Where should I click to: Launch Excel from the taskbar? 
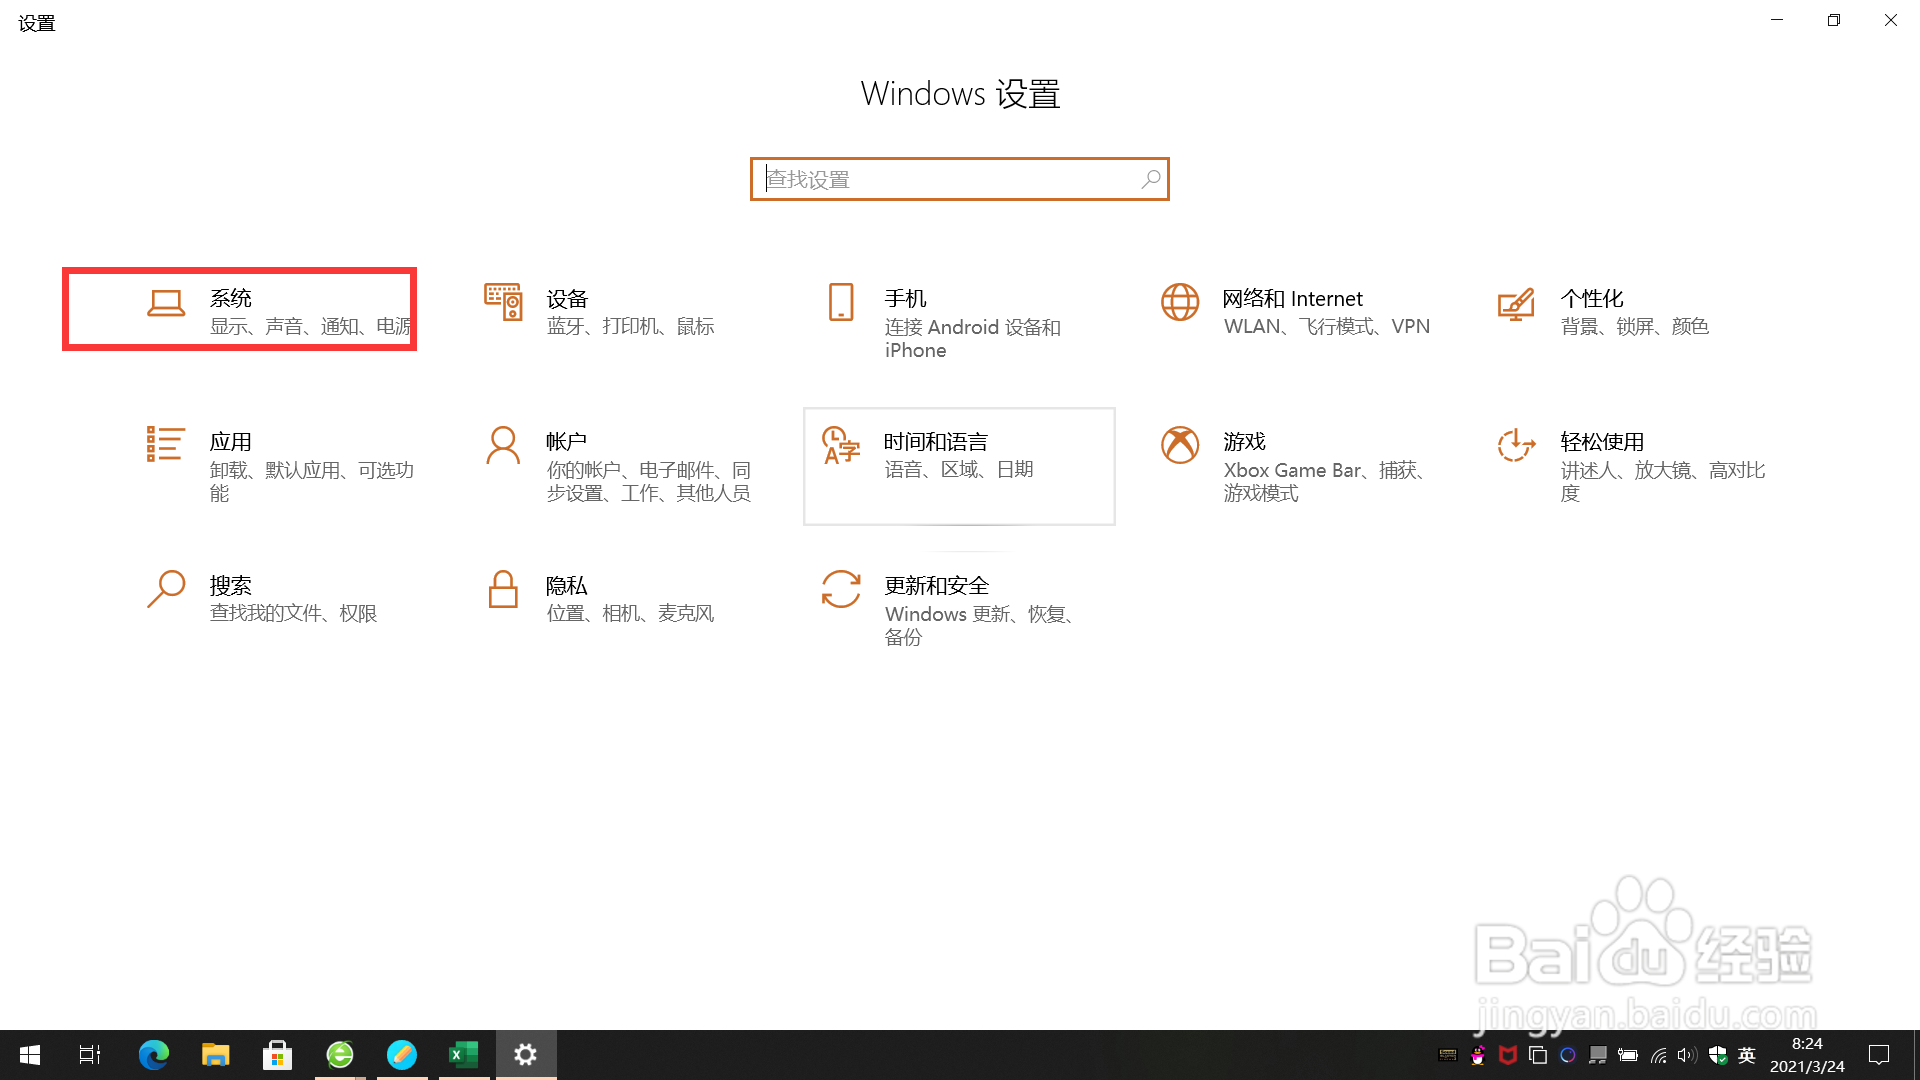click(x=463, y=1055)
